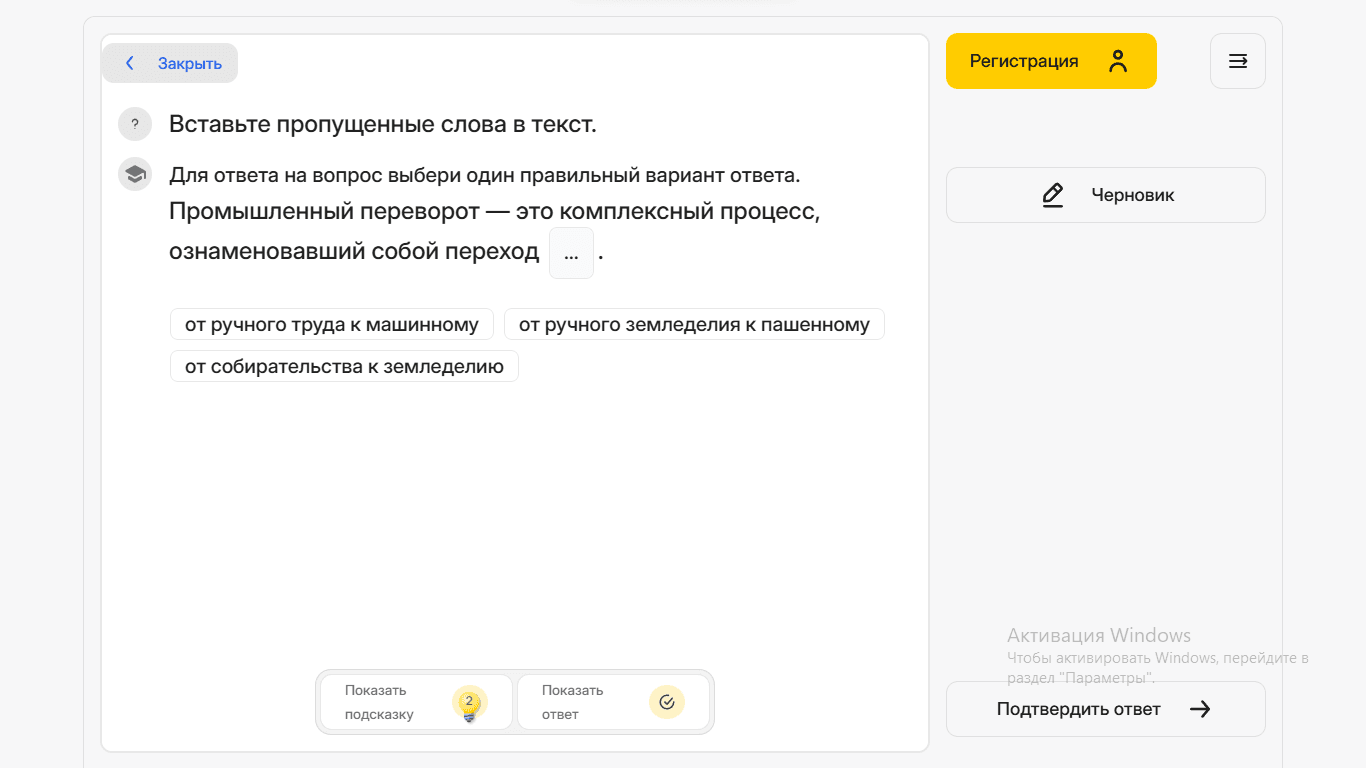
Task: Click the Показать ответ text
Action: point(573,702)
